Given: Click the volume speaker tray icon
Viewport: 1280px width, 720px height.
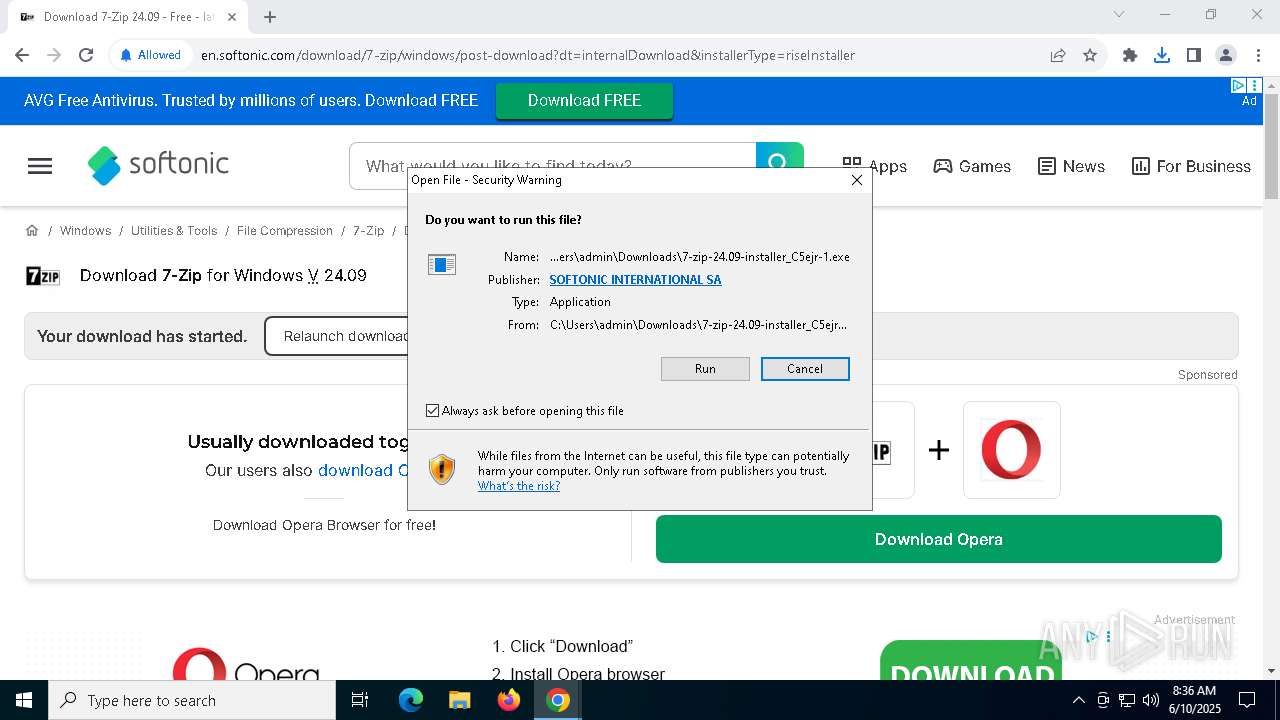Looking at the screenshot, I should point(1151,700).
